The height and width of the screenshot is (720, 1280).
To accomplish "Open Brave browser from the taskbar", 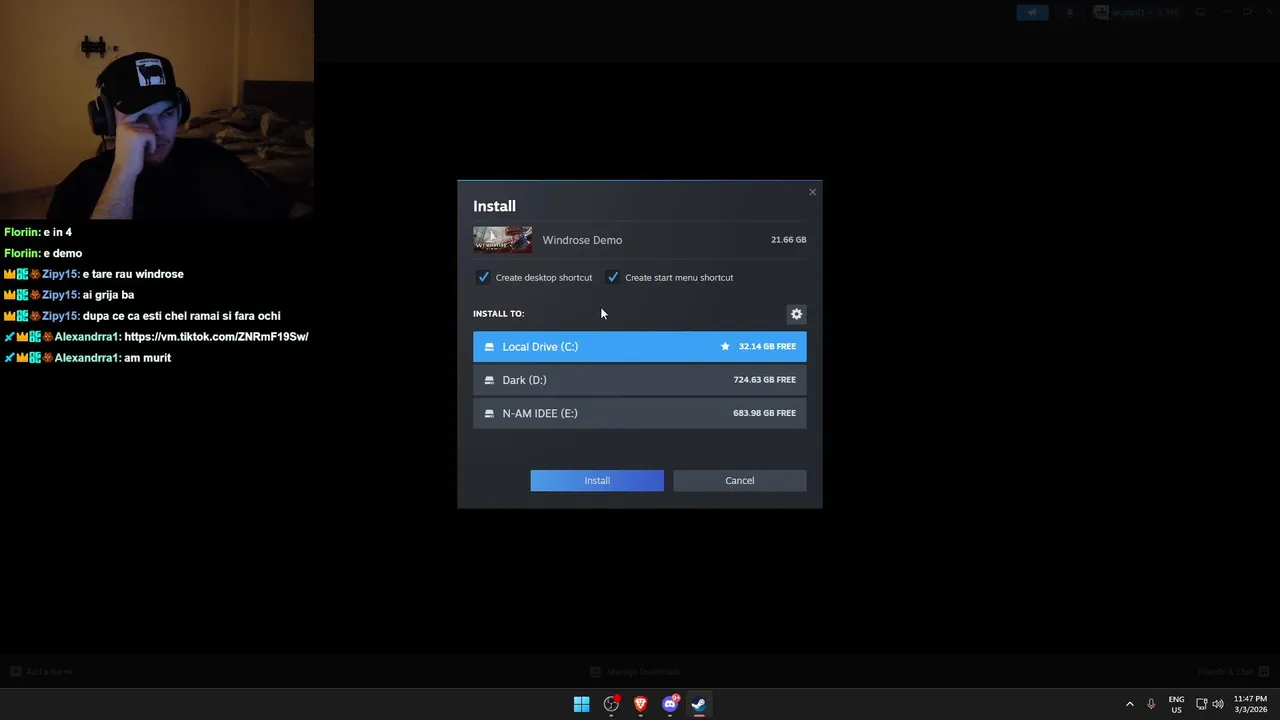I will pyautogui.click(x=640, y=704).
